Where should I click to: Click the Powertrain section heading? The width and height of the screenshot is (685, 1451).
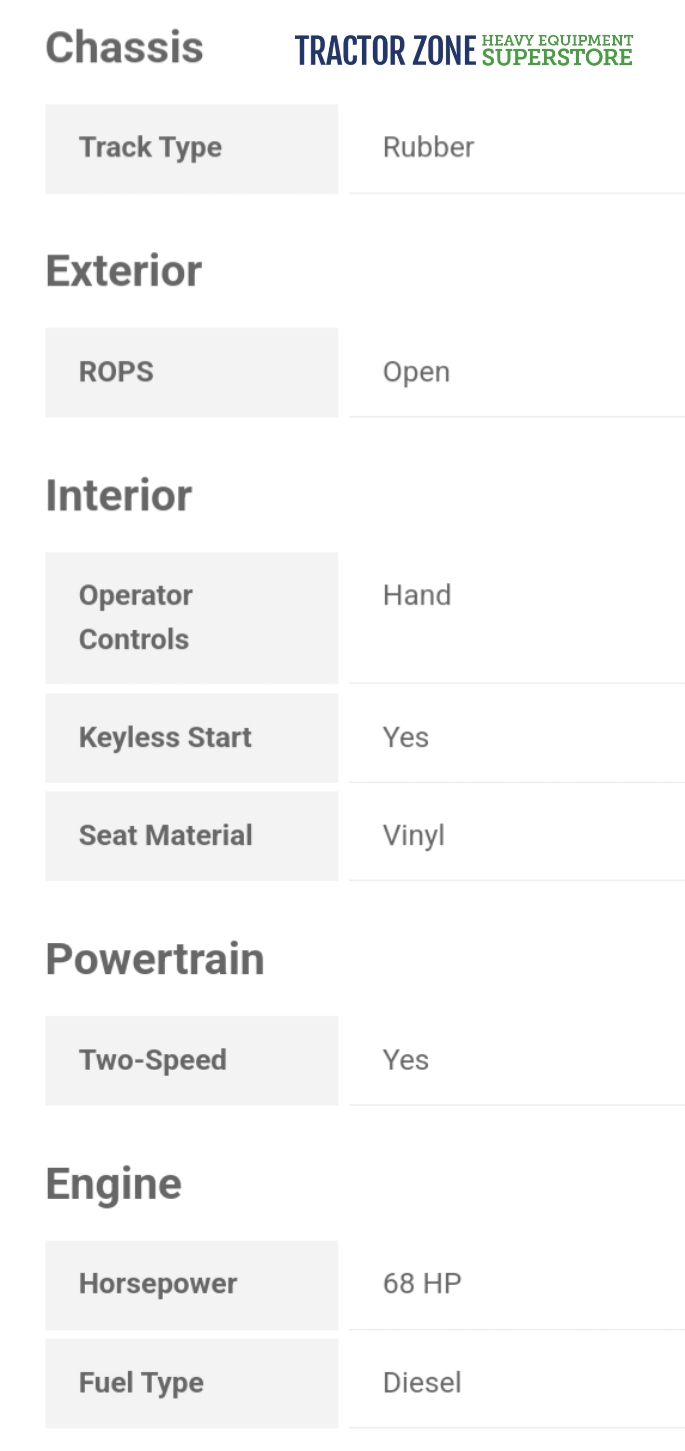coord(155,959)
